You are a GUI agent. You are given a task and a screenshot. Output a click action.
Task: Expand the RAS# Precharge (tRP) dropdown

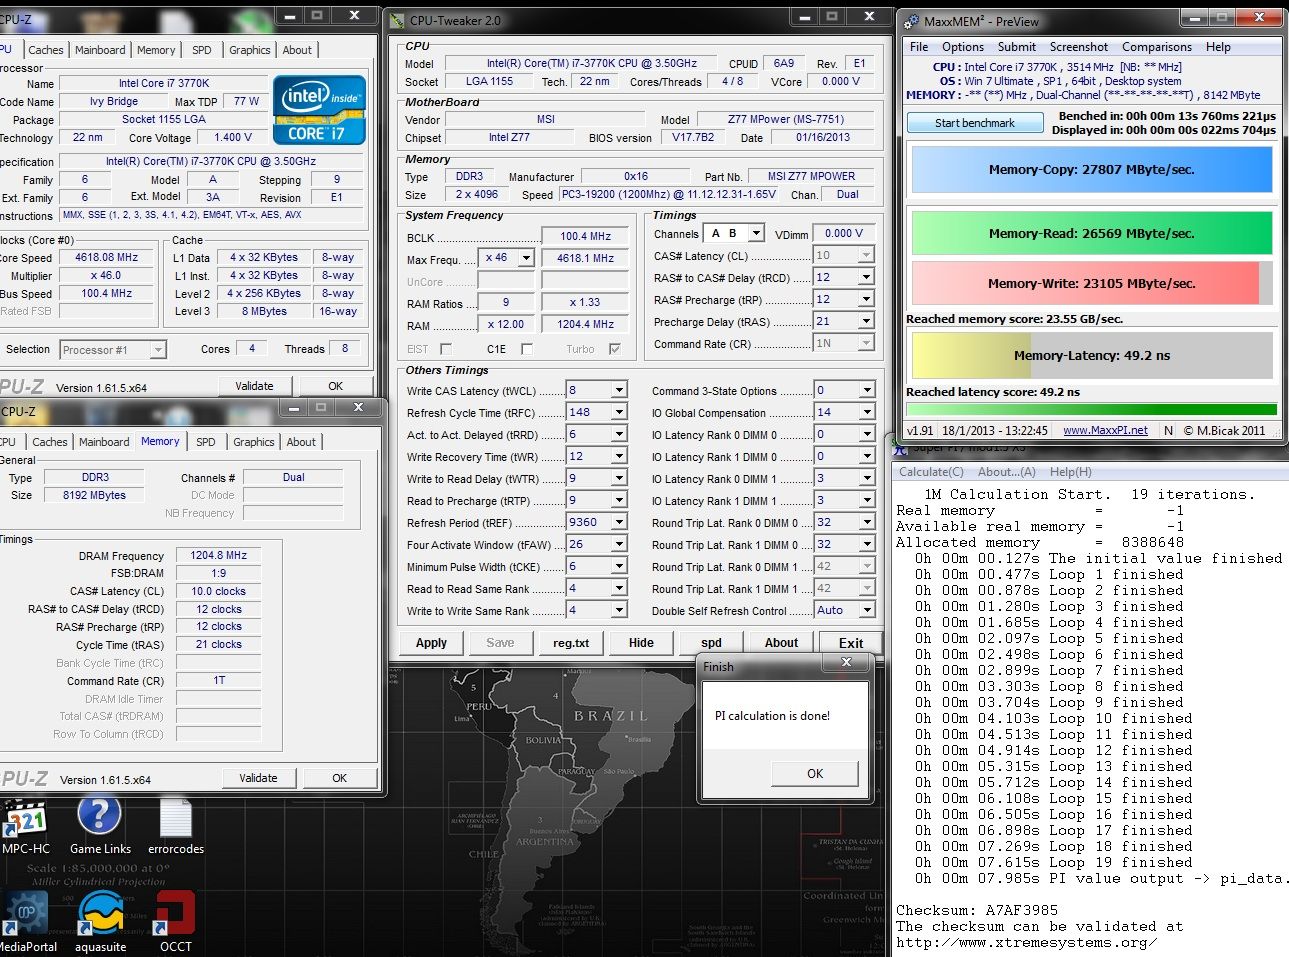866,299
